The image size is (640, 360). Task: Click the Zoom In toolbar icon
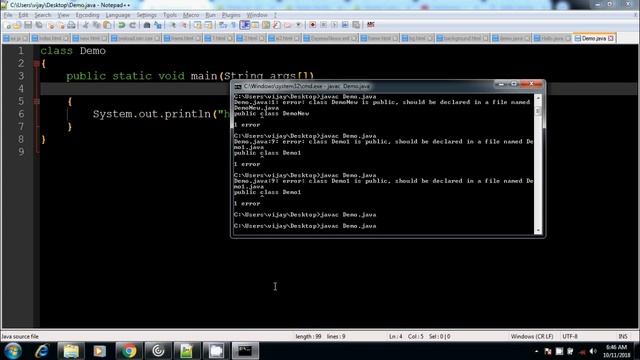tap(173, 25)
